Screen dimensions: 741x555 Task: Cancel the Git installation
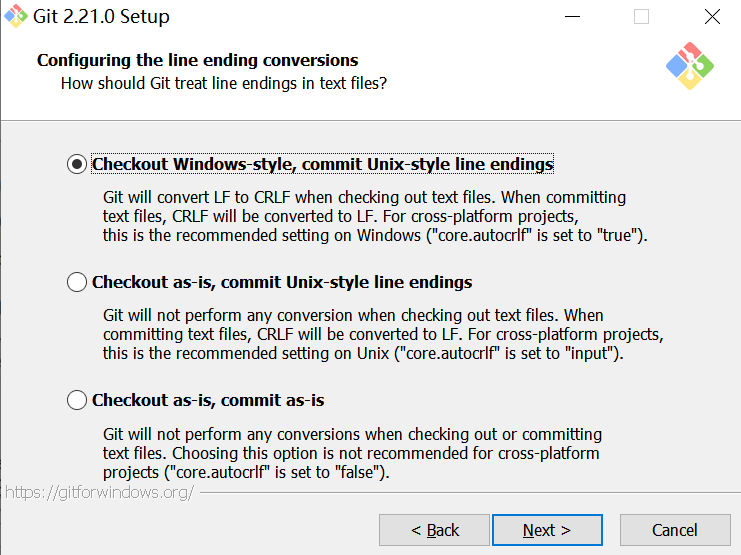(x=675, y=530)
